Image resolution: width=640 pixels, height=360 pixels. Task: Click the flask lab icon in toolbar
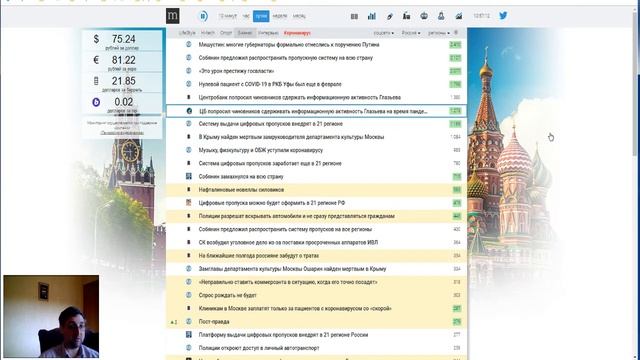441,16
